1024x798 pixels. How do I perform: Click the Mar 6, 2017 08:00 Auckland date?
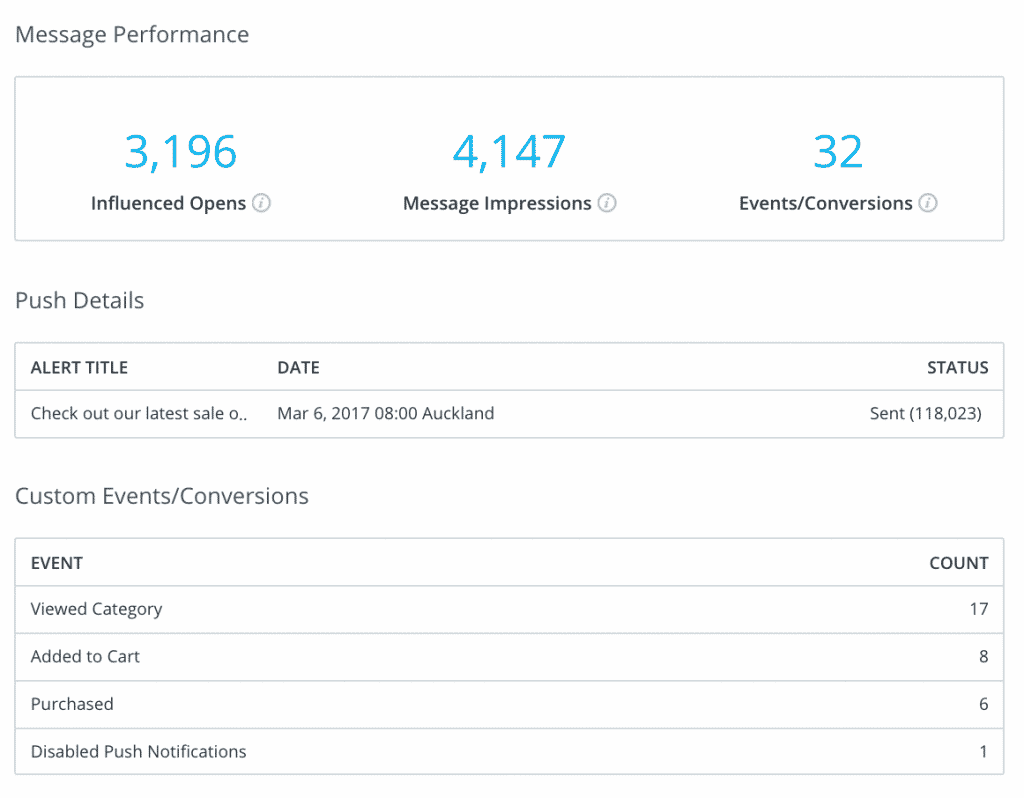coord(385,413)
